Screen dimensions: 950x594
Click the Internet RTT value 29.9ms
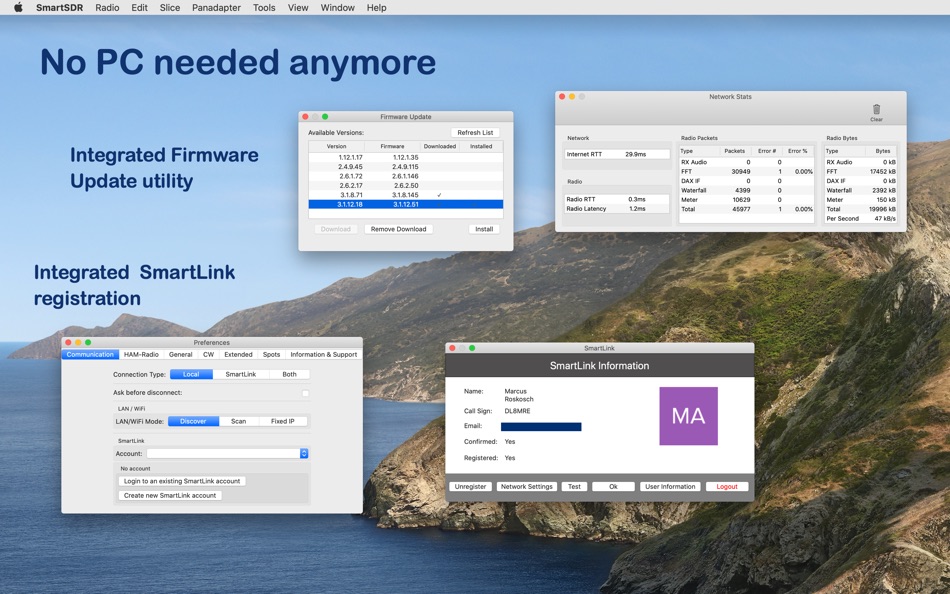[x=636, y=154]
